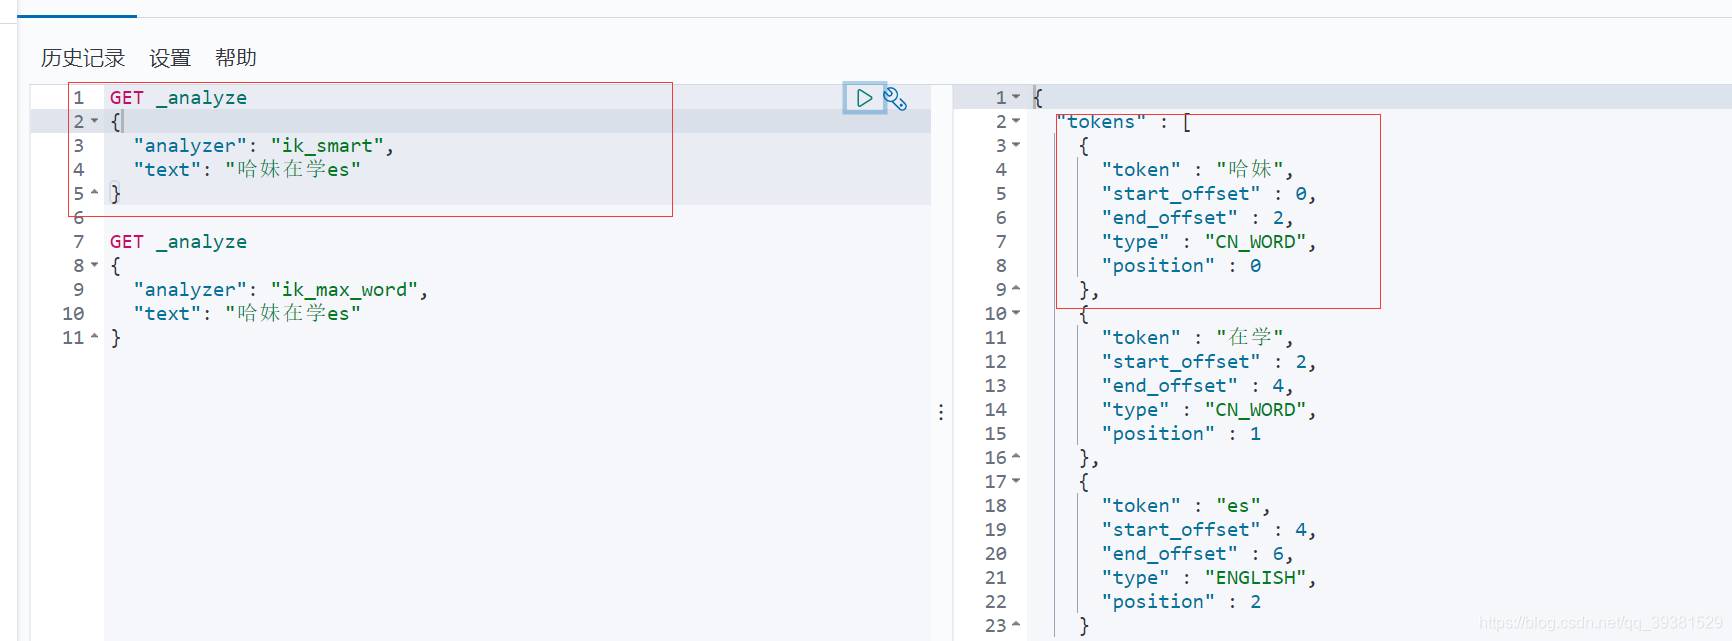
Task: Open the 设置 settings menu
Action: [170, 58]
